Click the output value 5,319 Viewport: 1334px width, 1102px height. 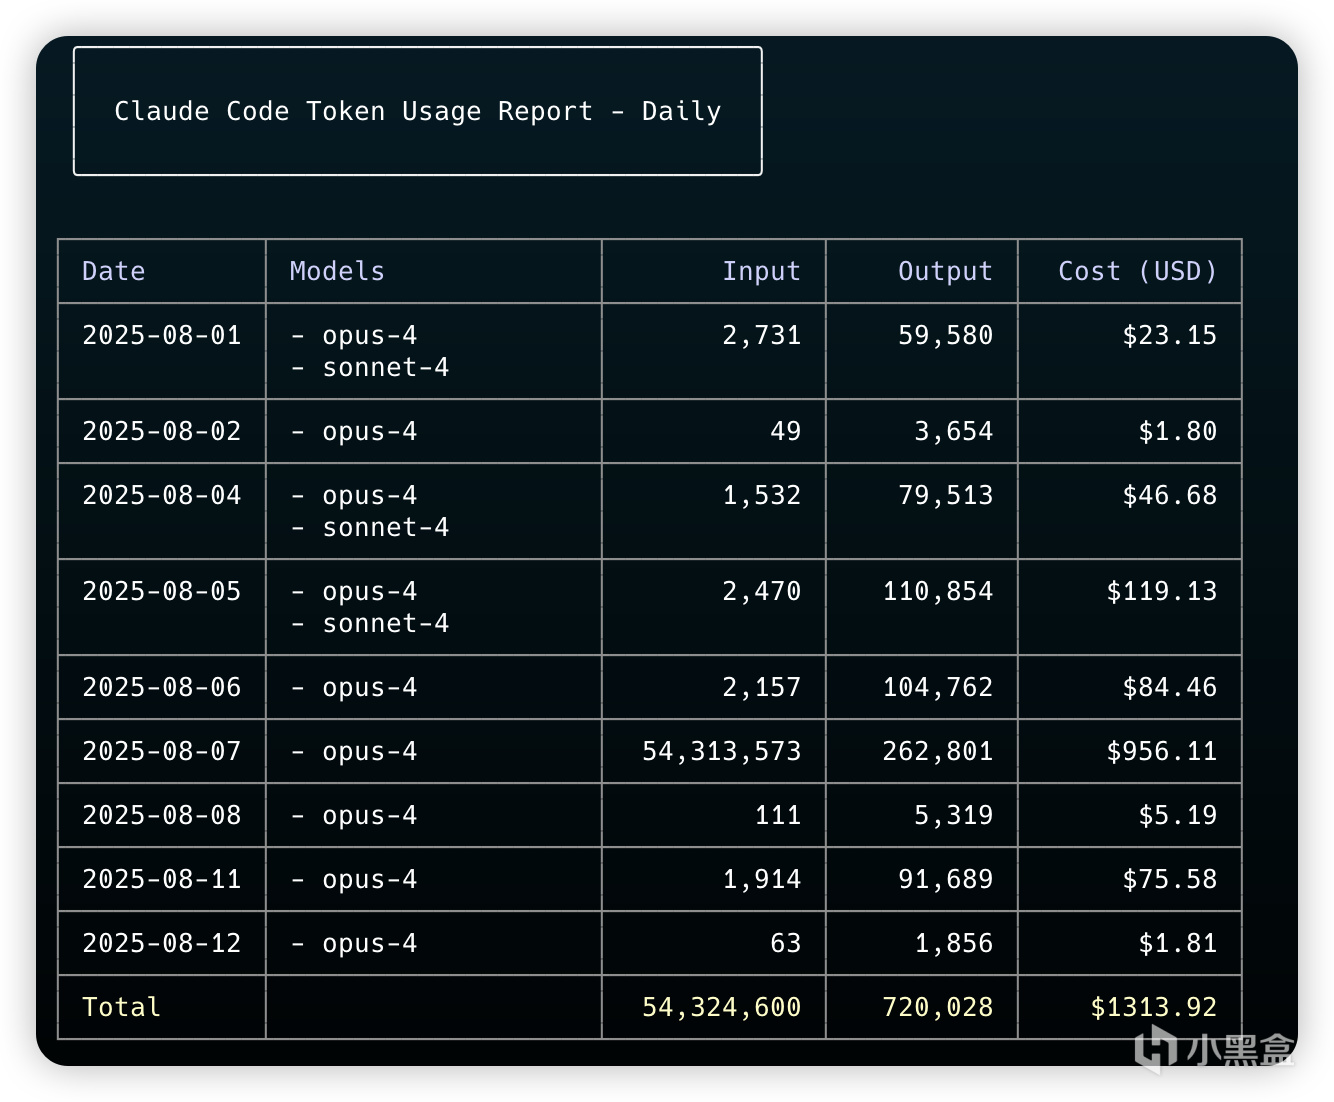[954, 815]
